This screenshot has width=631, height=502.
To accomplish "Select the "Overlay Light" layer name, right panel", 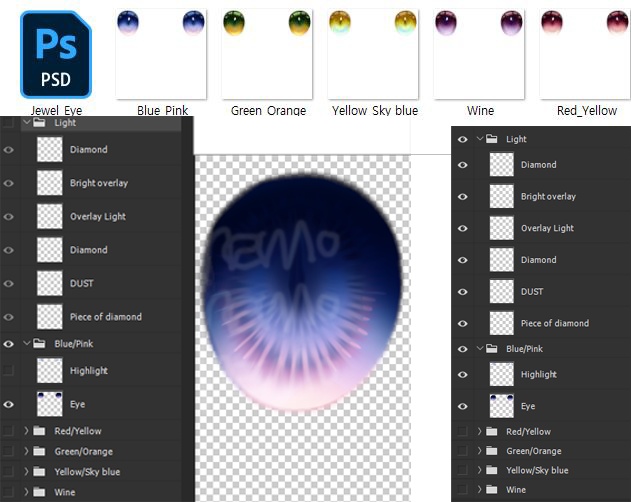I will 547,228.
